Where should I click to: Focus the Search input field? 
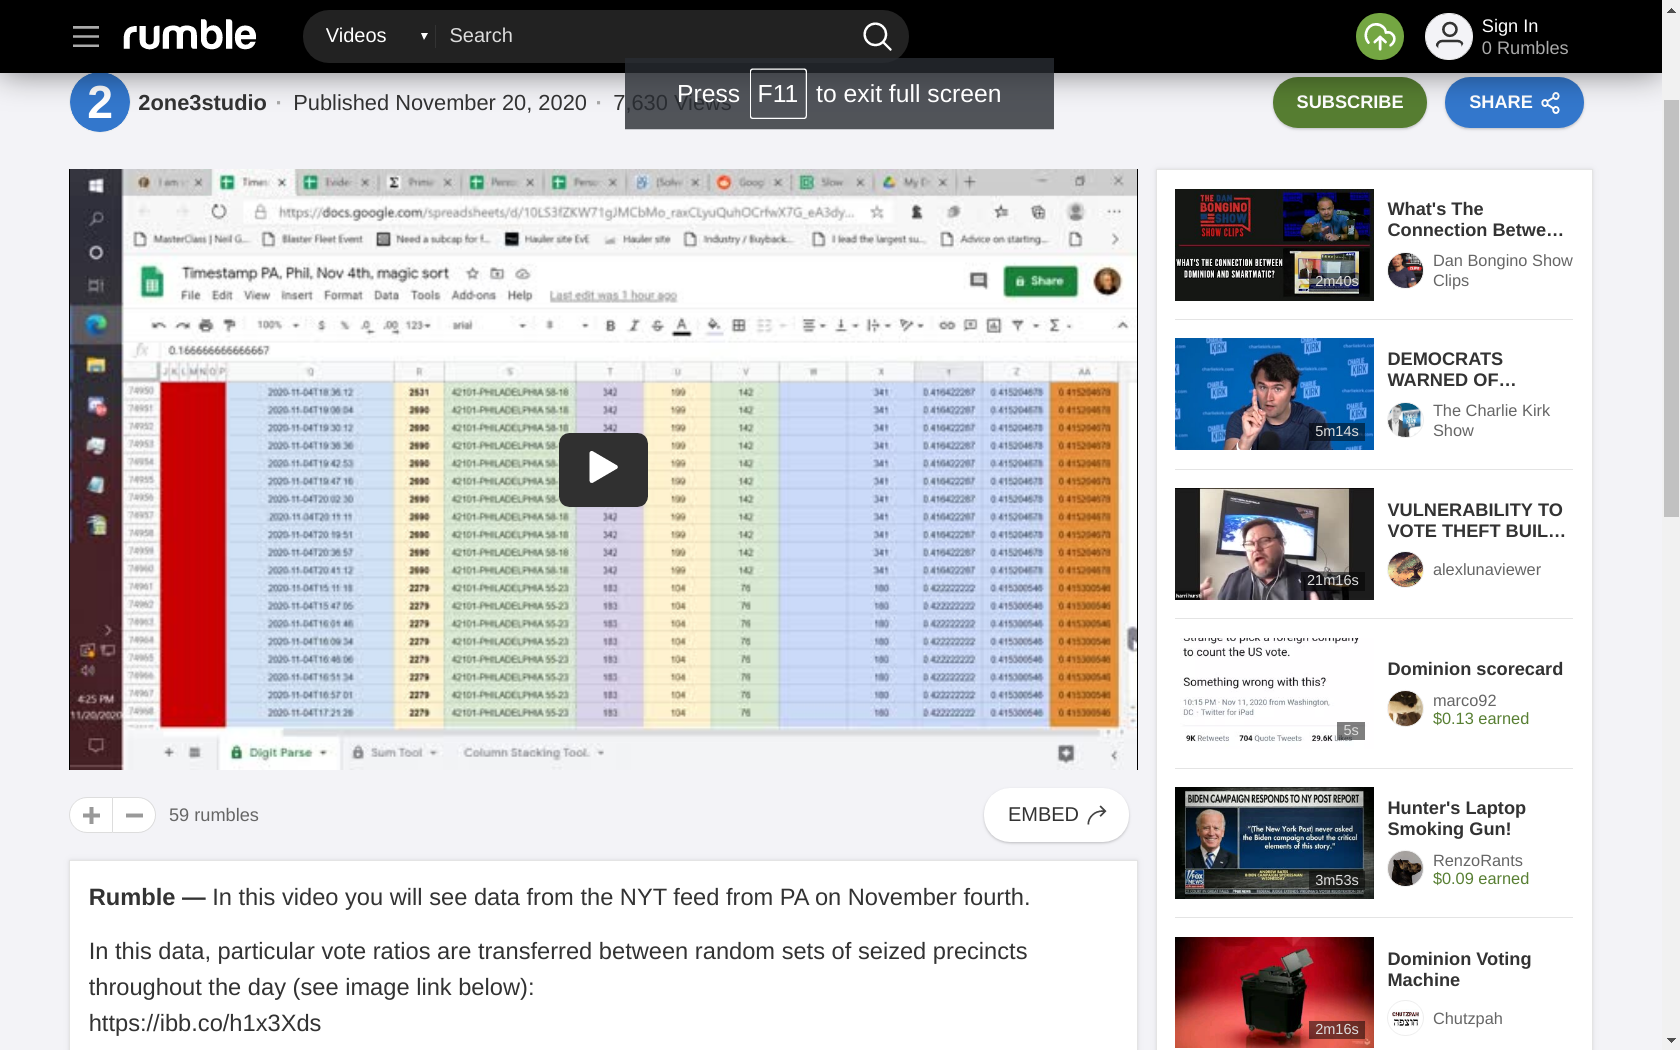click(x=648, y=36)
